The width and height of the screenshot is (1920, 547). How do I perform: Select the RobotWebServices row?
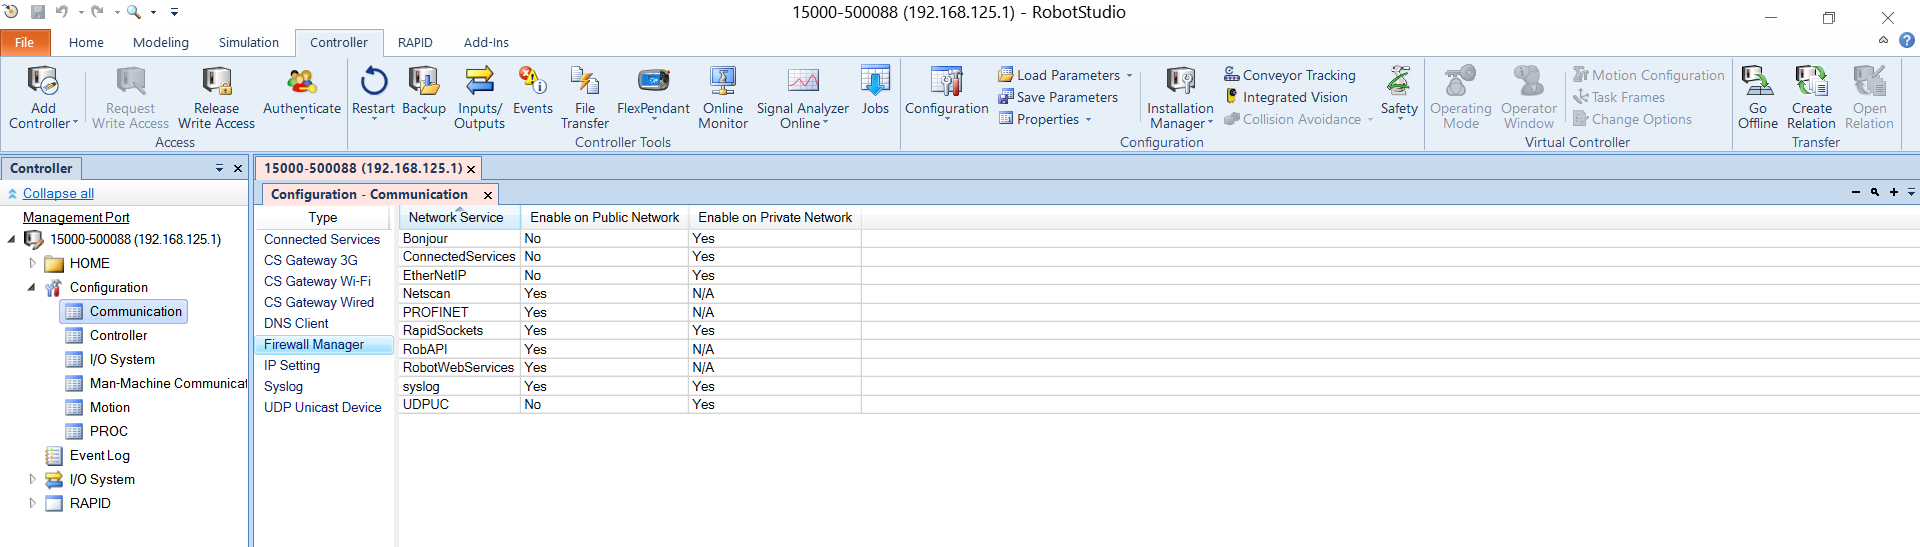coord(630,367)
